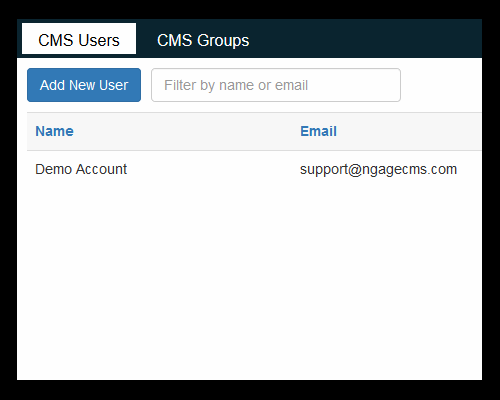The image size is (500, 400).
Task: Return to the CMS Users list tab
Action: (79, 39)
